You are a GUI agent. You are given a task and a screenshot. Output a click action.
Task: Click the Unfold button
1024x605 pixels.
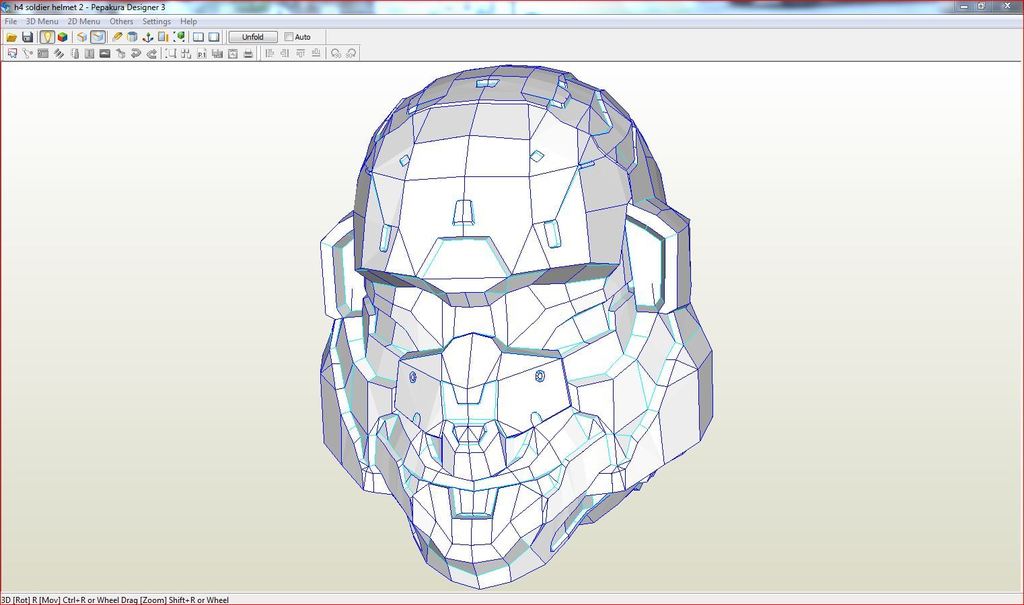[253, 37]
